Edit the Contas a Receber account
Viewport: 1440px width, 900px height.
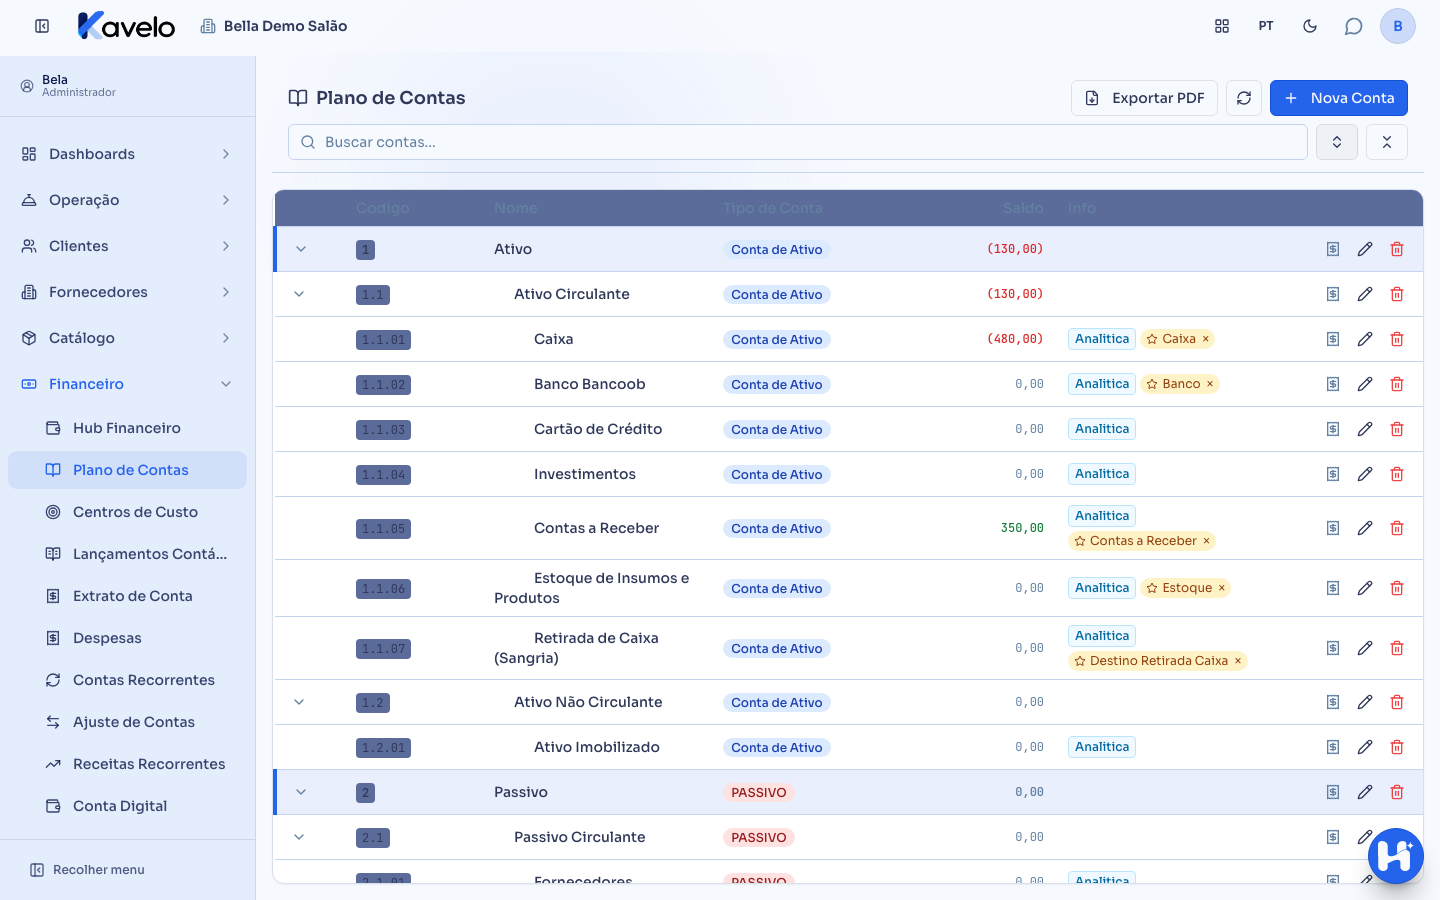click(x=1365, y=528)
